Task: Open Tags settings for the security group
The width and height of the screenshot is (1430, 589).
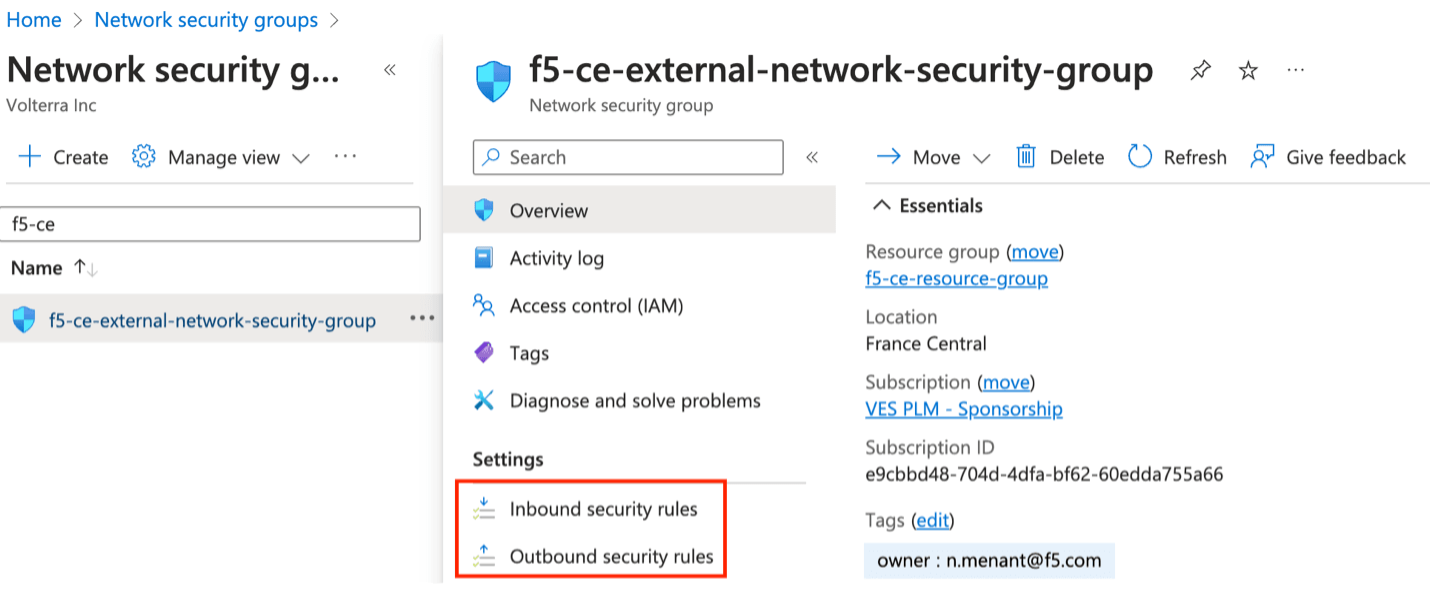Action: [528, 352]
